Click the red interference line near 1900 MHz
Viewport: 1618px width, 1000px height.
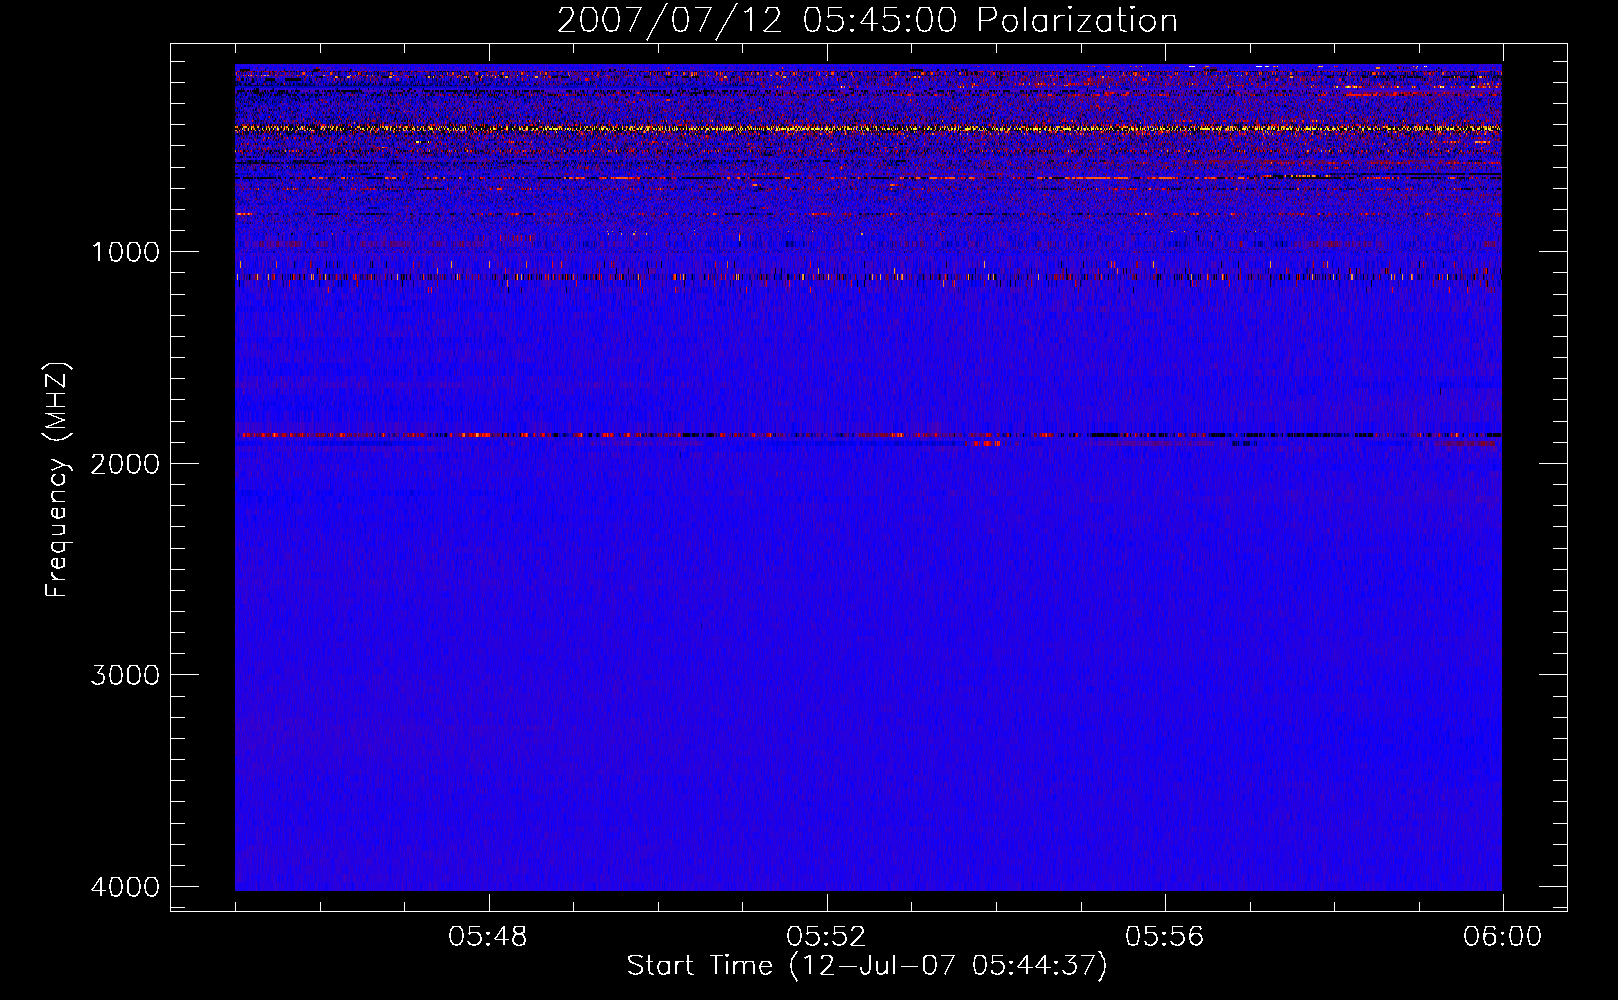[x=868, y=435]
